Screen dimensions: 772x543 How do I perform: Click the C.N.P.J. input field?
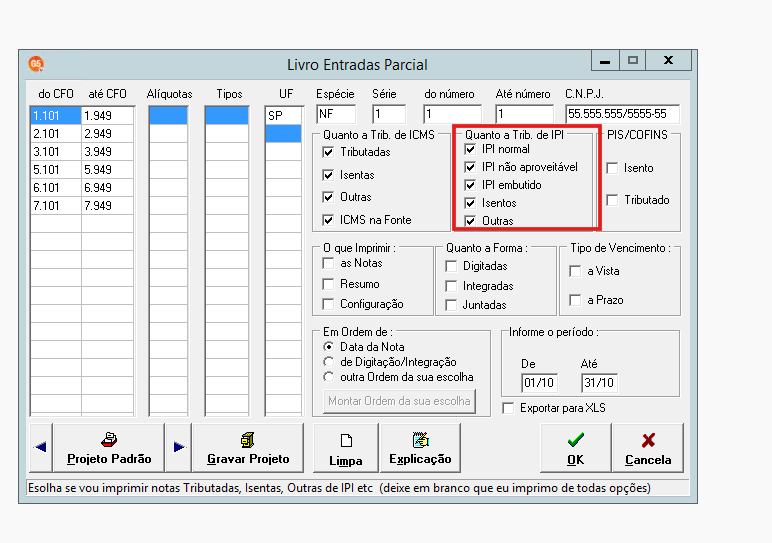click(622, 114)
